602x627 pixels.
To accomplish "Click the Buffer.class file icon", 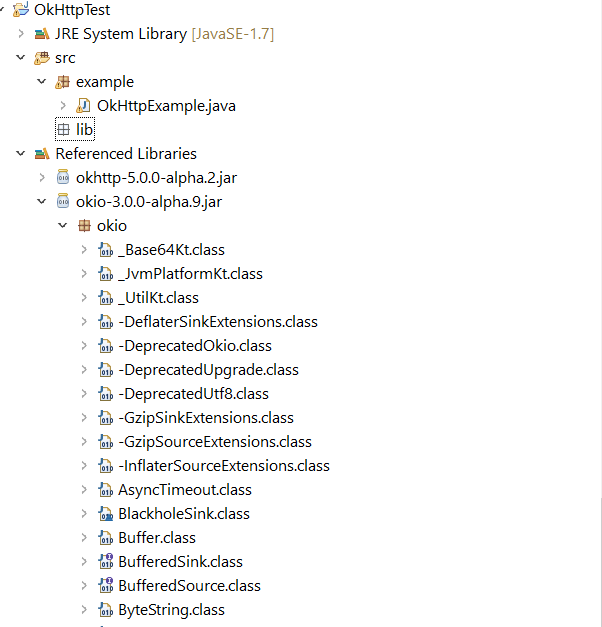I will tap(106, 538).
